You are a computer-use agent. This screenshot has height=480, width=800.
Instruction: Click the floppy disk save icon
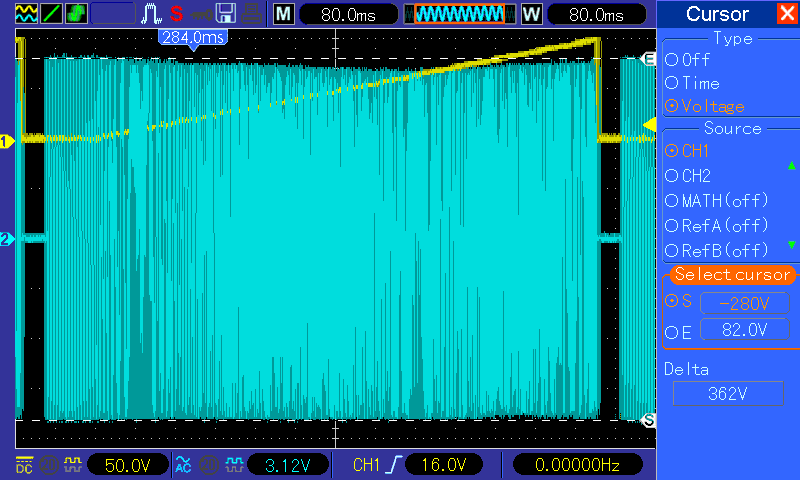click(226, 14)
